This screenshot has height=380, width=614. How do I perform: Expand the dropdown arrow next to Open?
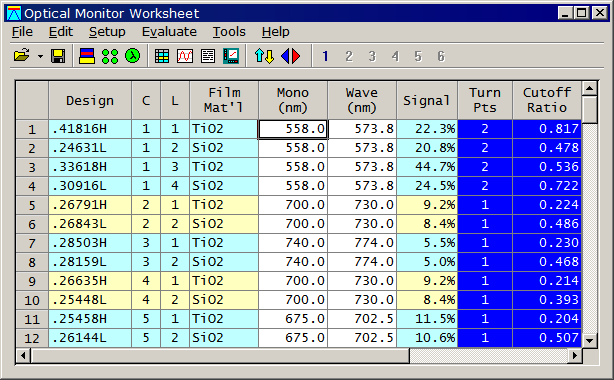click(x=40, y=56)
